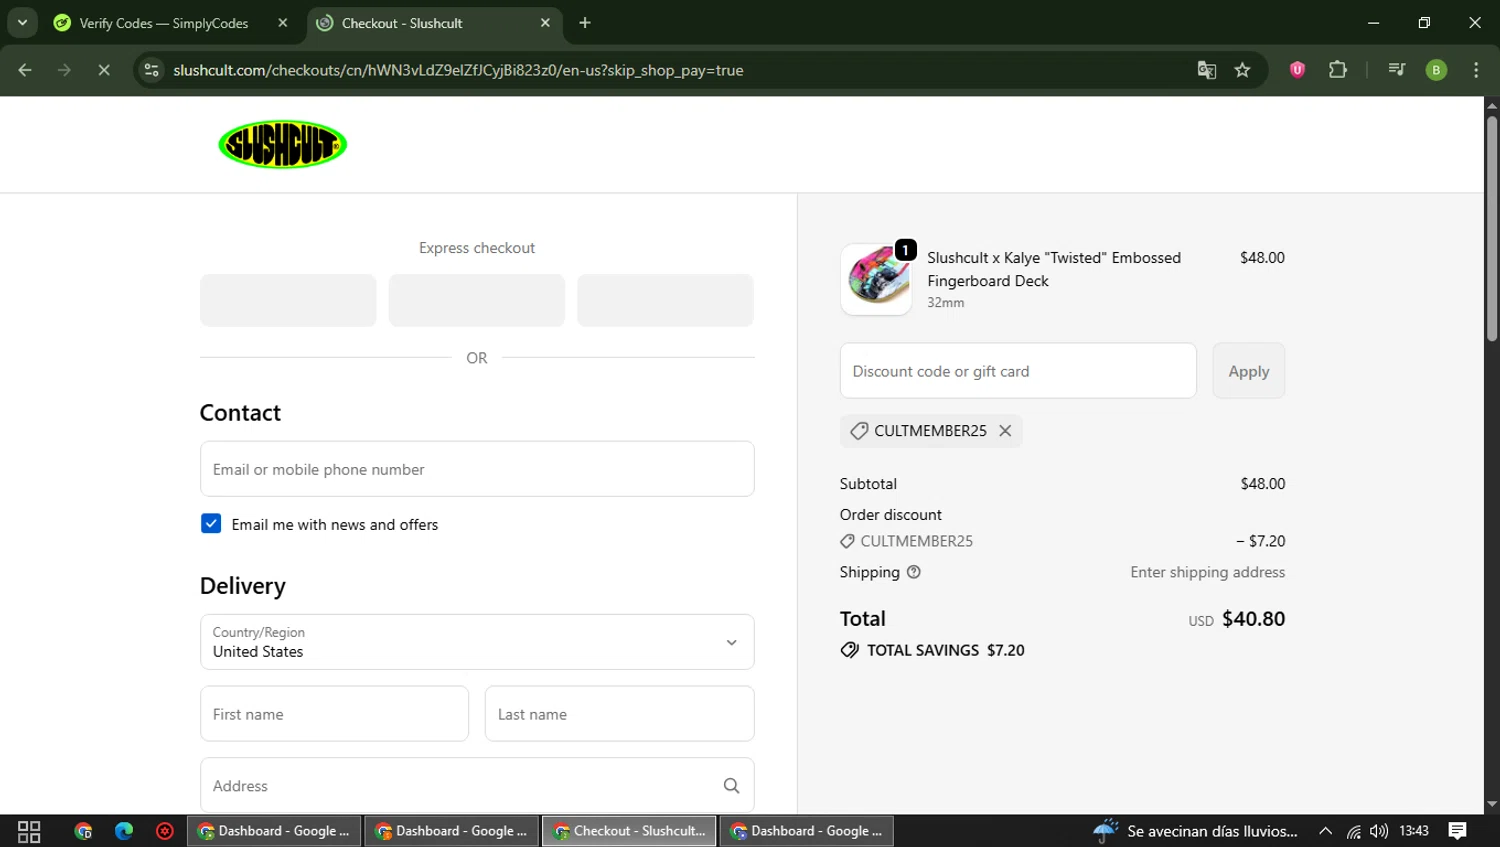The height and width of the screenshot is (847, 1500).
Task: Open the Wi-Fi network icon
Action: [x=1353, y=831]
